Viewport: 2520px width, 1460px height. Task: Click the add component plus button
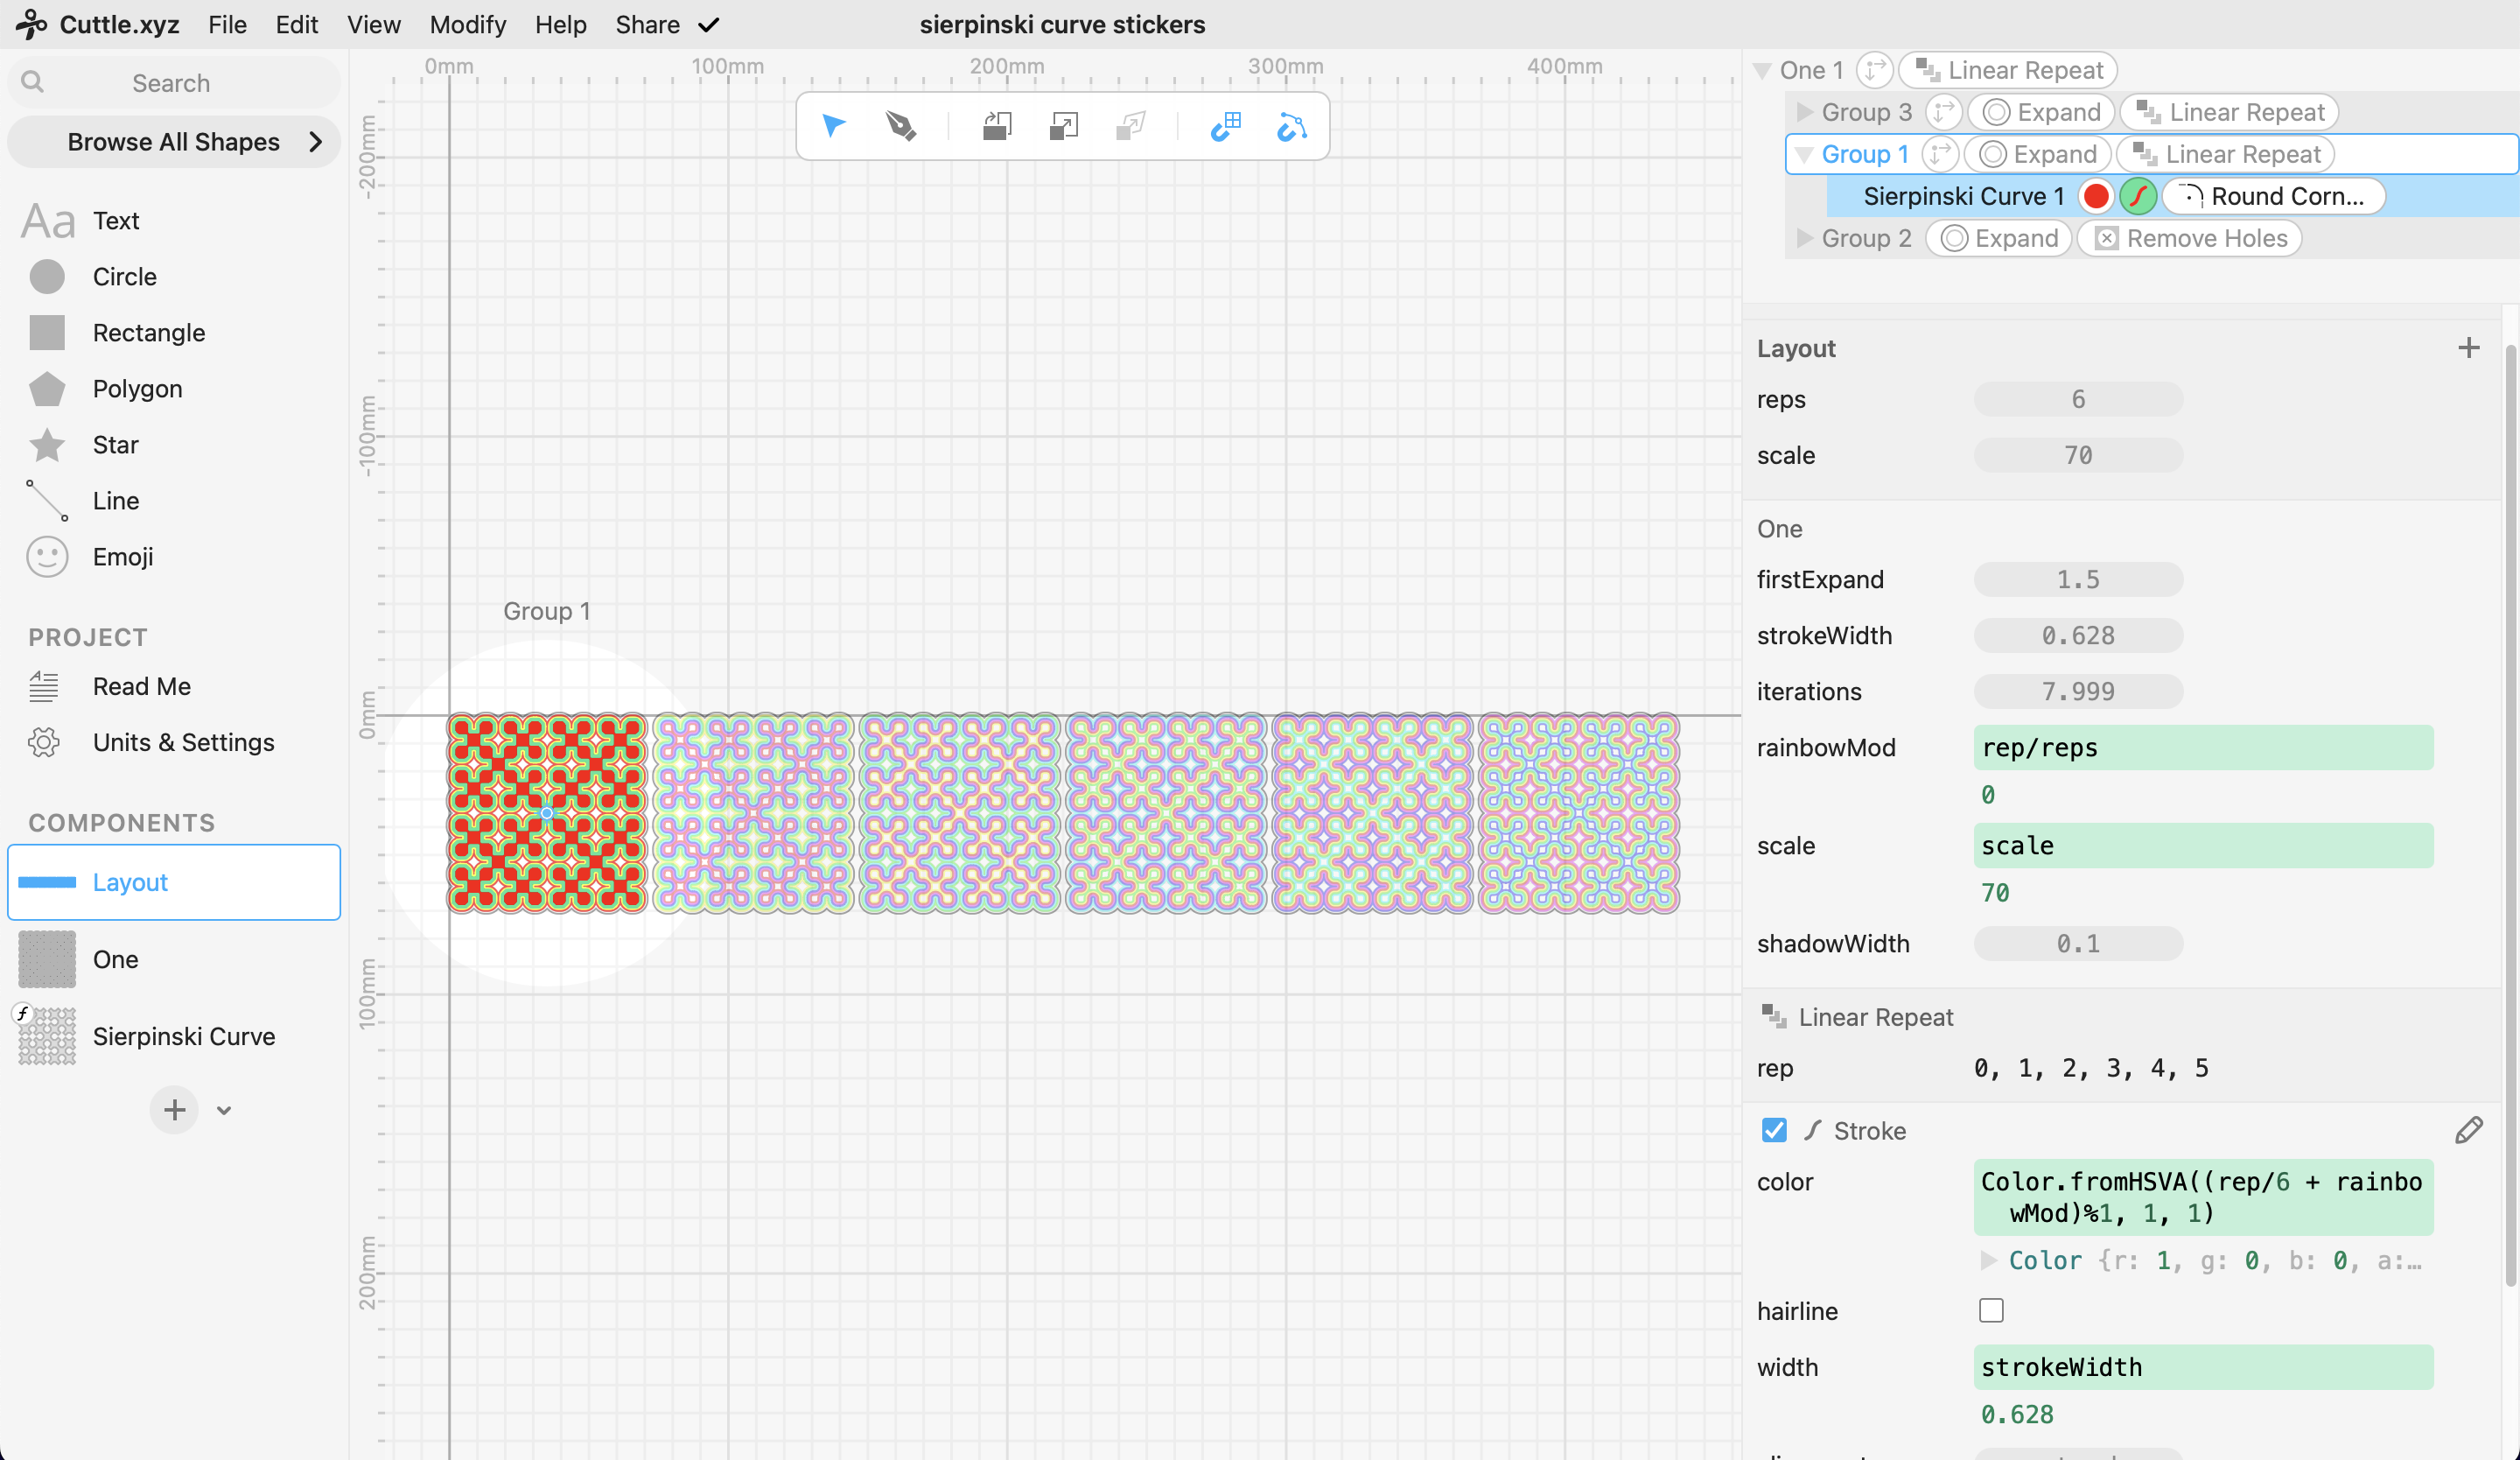(x=174, y=1110)
